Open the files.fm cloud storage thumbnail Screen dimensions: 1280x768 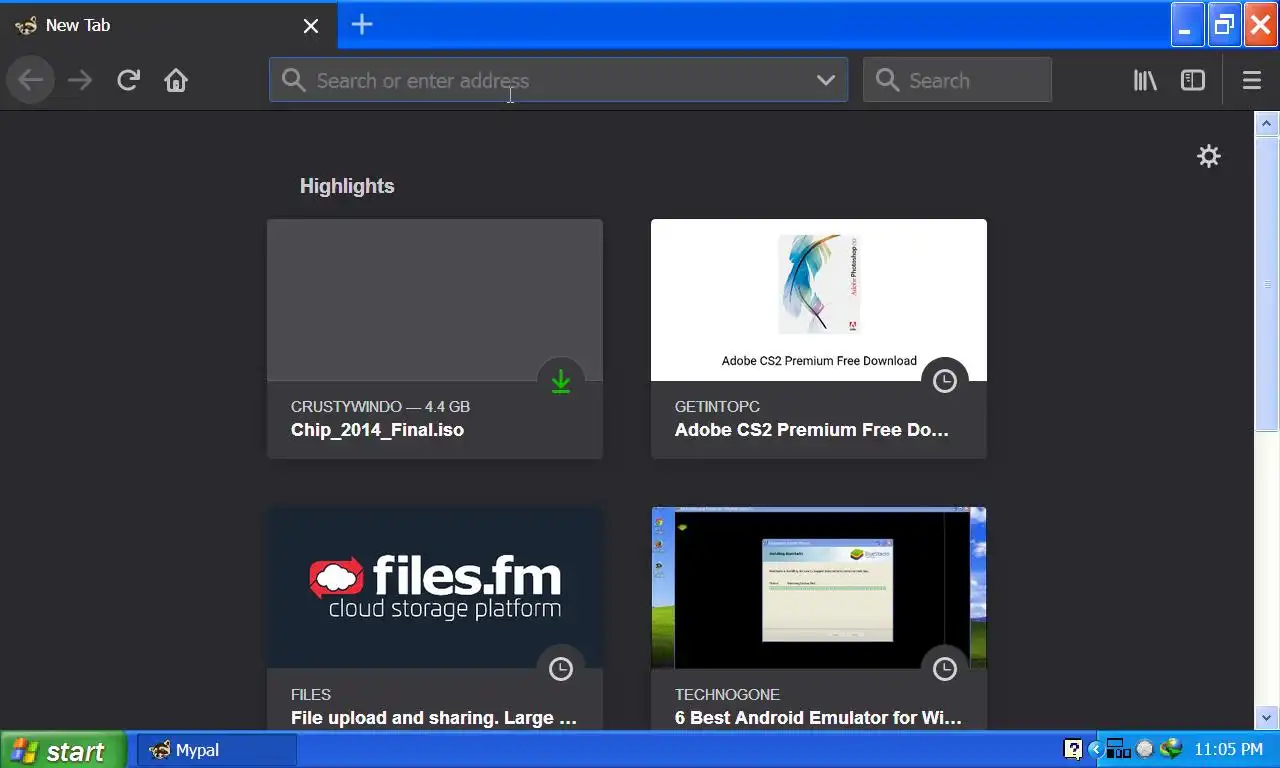[435, 588]
